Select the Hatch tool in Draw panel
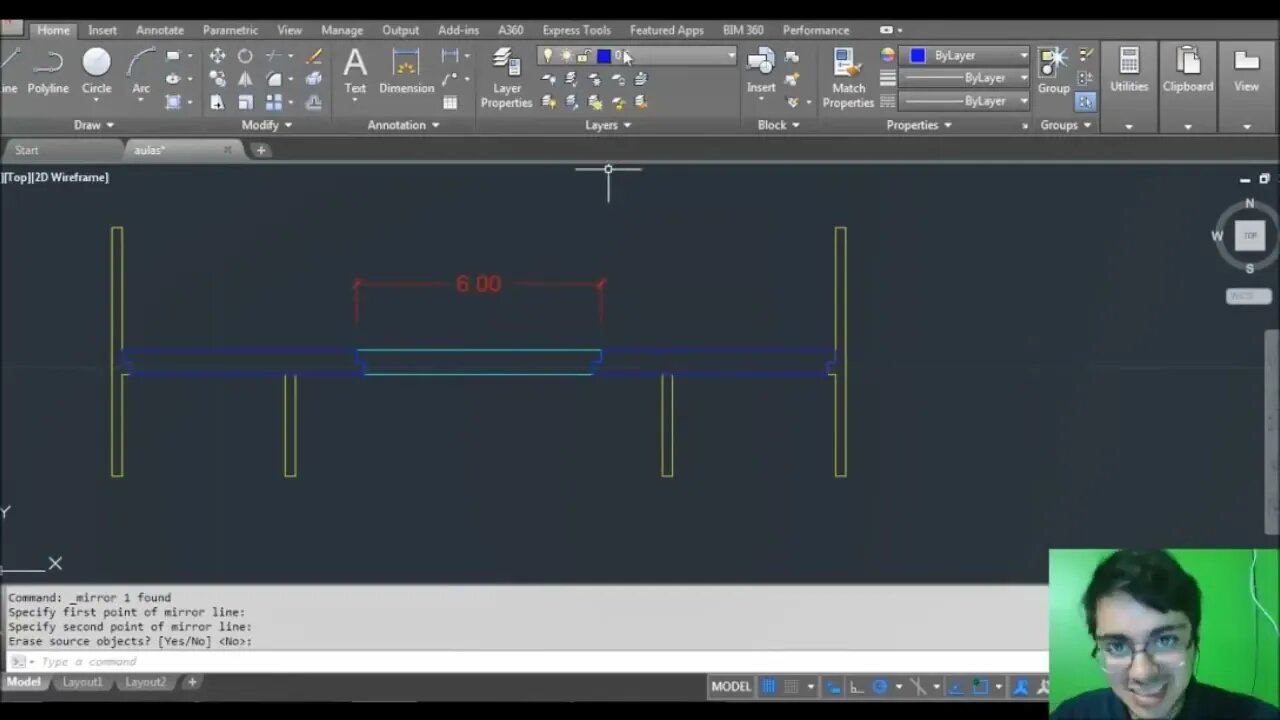Viewport: 1280px width, 720px height. 173,102
